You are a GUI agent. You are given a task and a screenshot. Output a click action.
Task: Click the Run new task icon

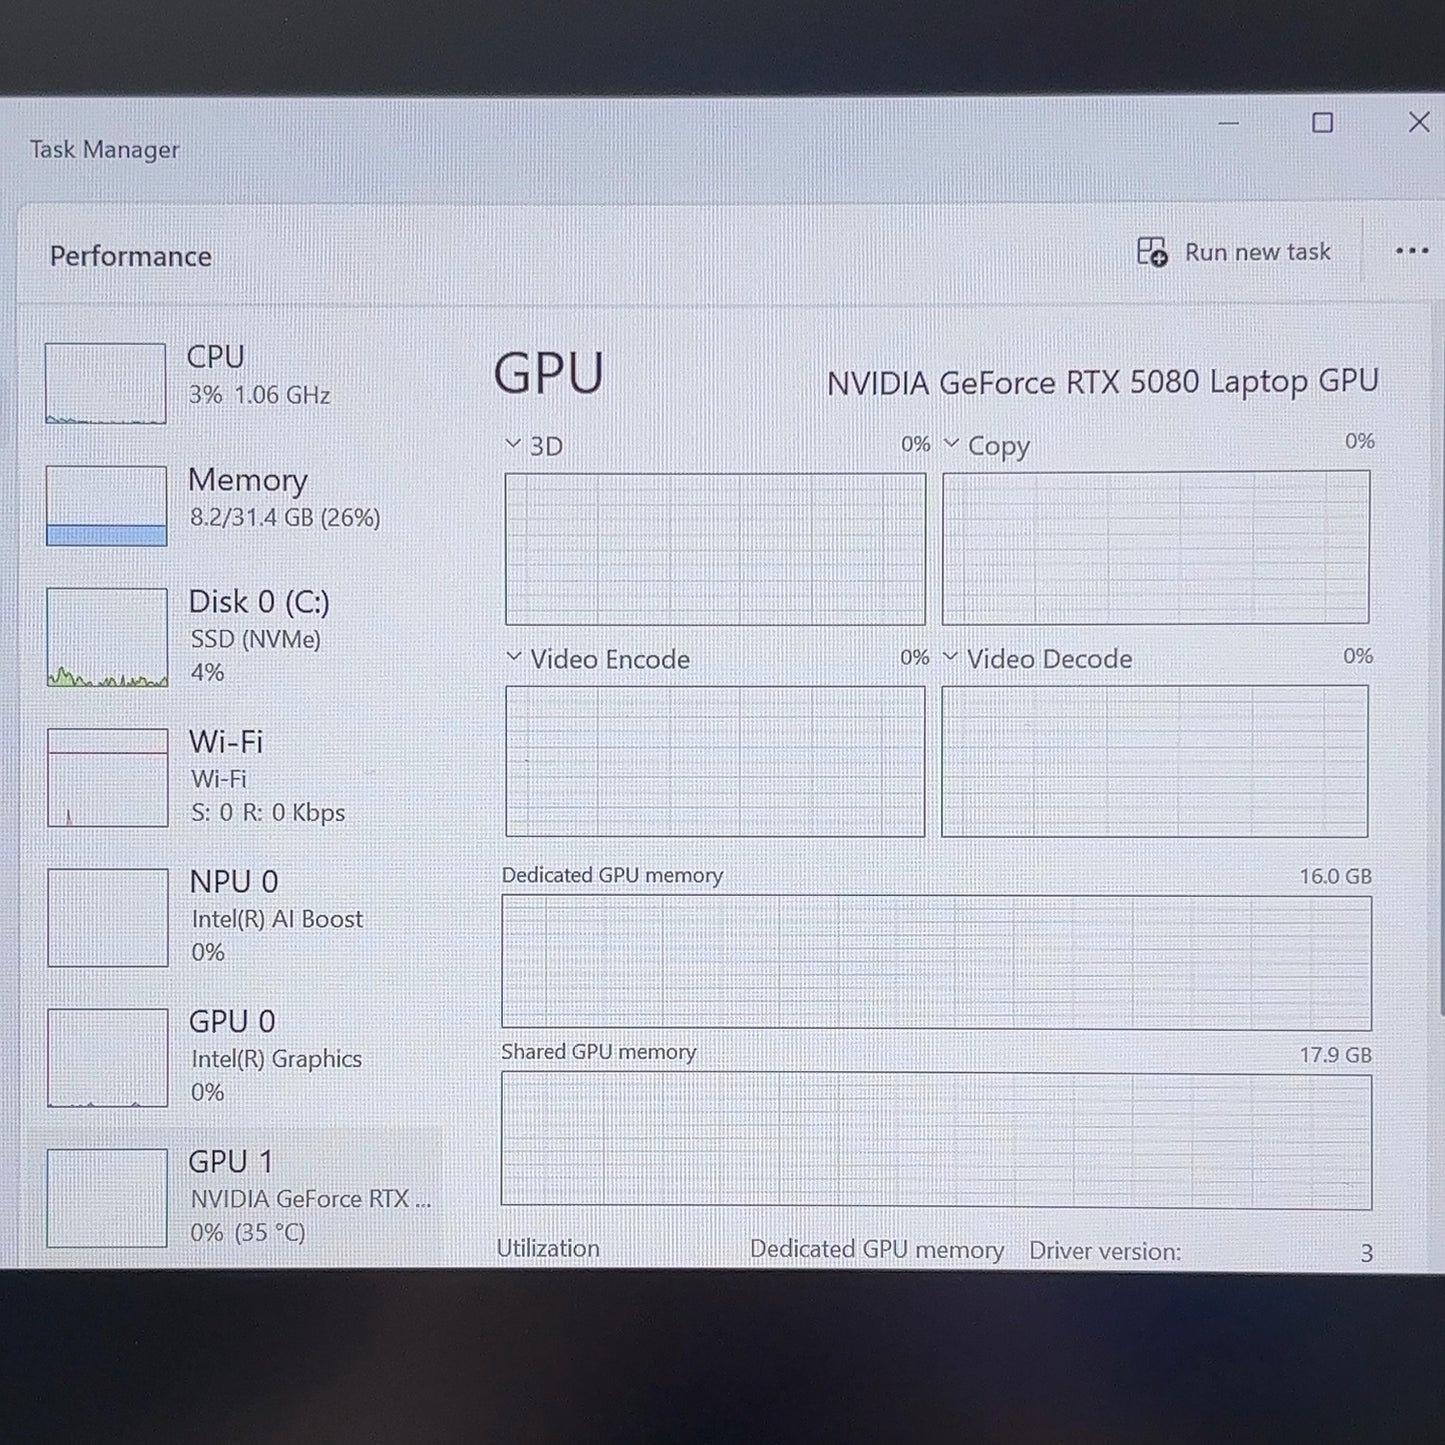coord(1152,252)
